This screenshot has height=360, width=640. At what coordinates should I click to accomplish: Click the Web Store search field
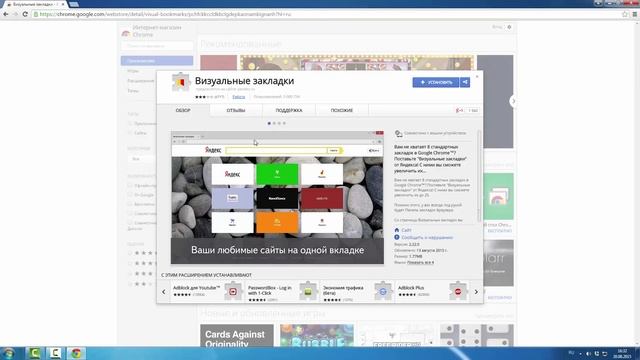click(157, 46)
